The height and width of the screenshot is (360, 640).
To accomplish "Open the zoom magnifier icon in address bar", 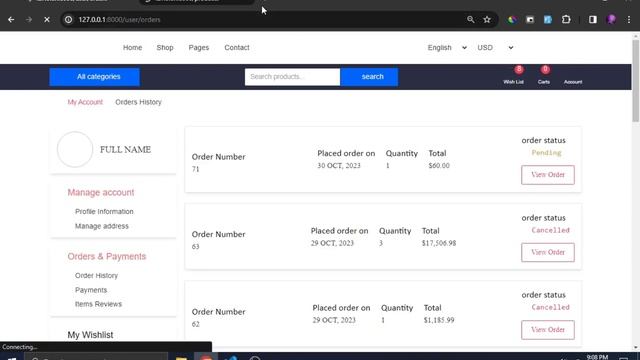I will [x=471, y=20].
